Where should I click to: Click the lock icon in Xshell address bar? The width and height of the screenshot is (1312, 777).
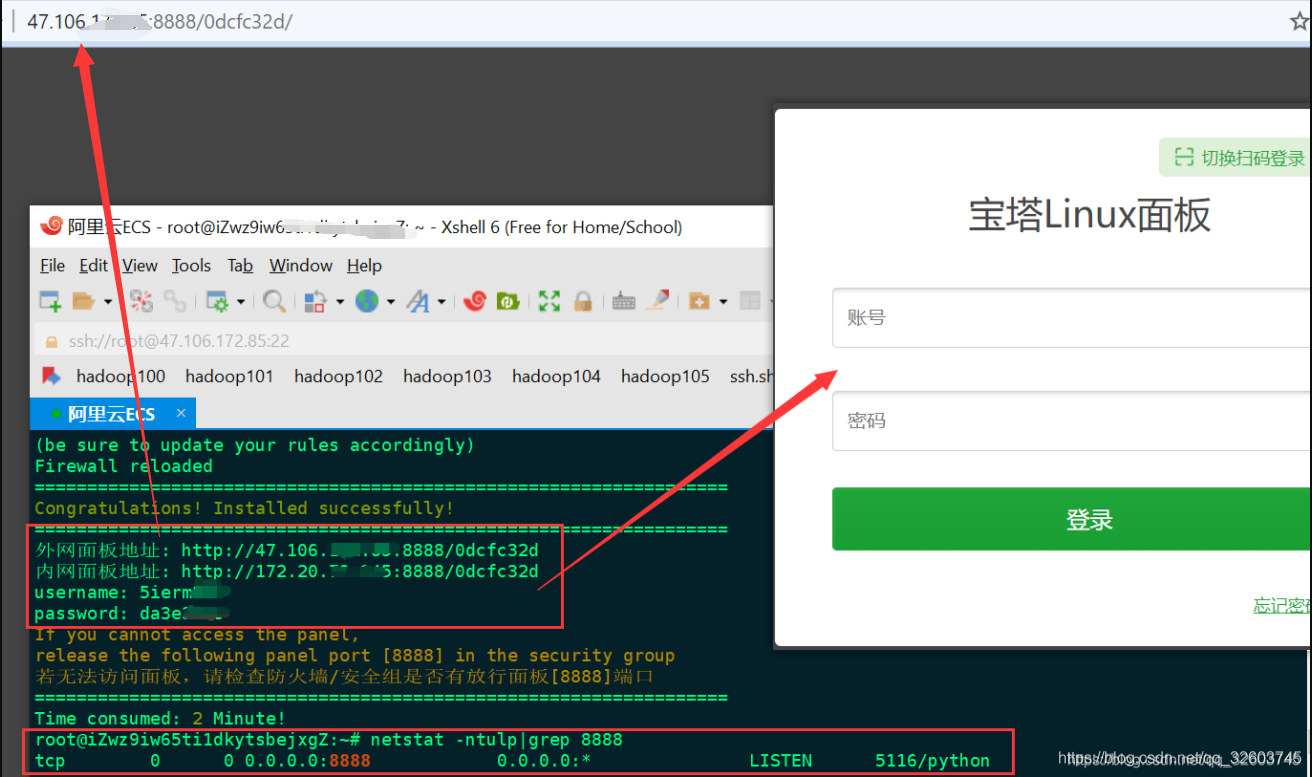tap(51, 341)
